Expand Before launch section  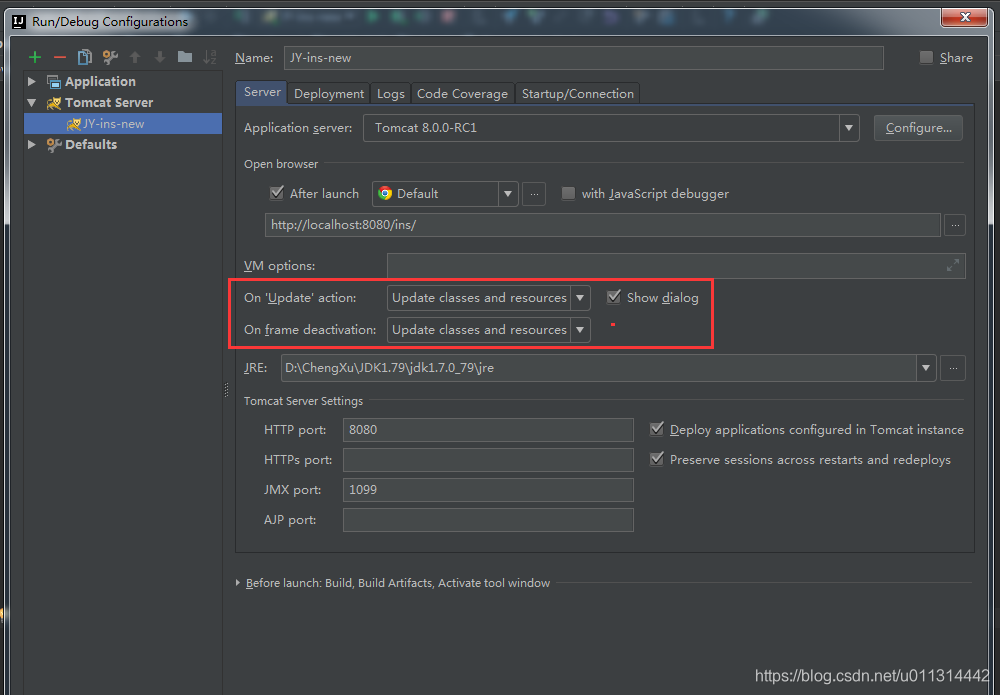point(238,583)
